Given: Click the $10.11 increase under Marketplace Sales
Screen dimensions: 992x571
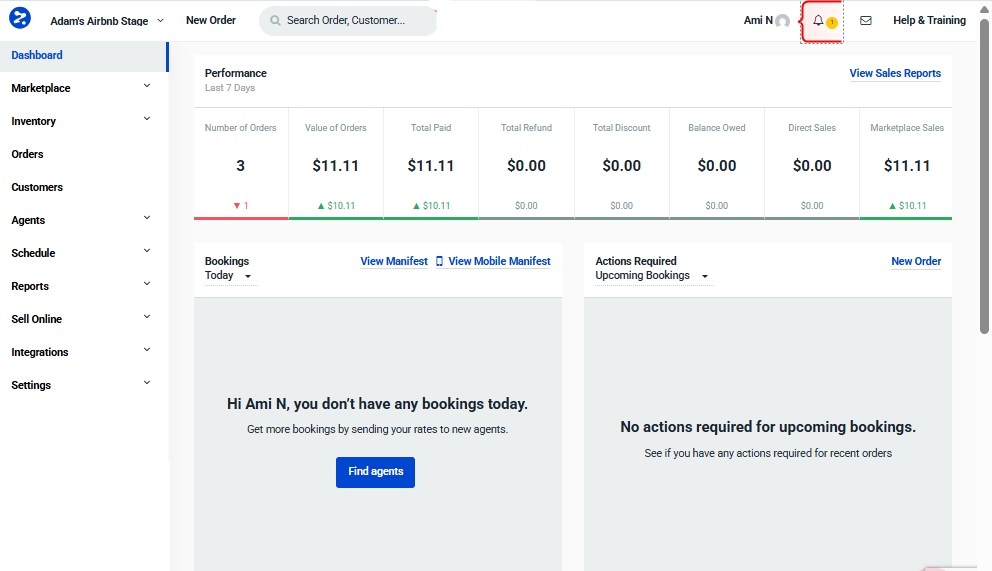Looking at the screenshot, I should tap(907, 206).
